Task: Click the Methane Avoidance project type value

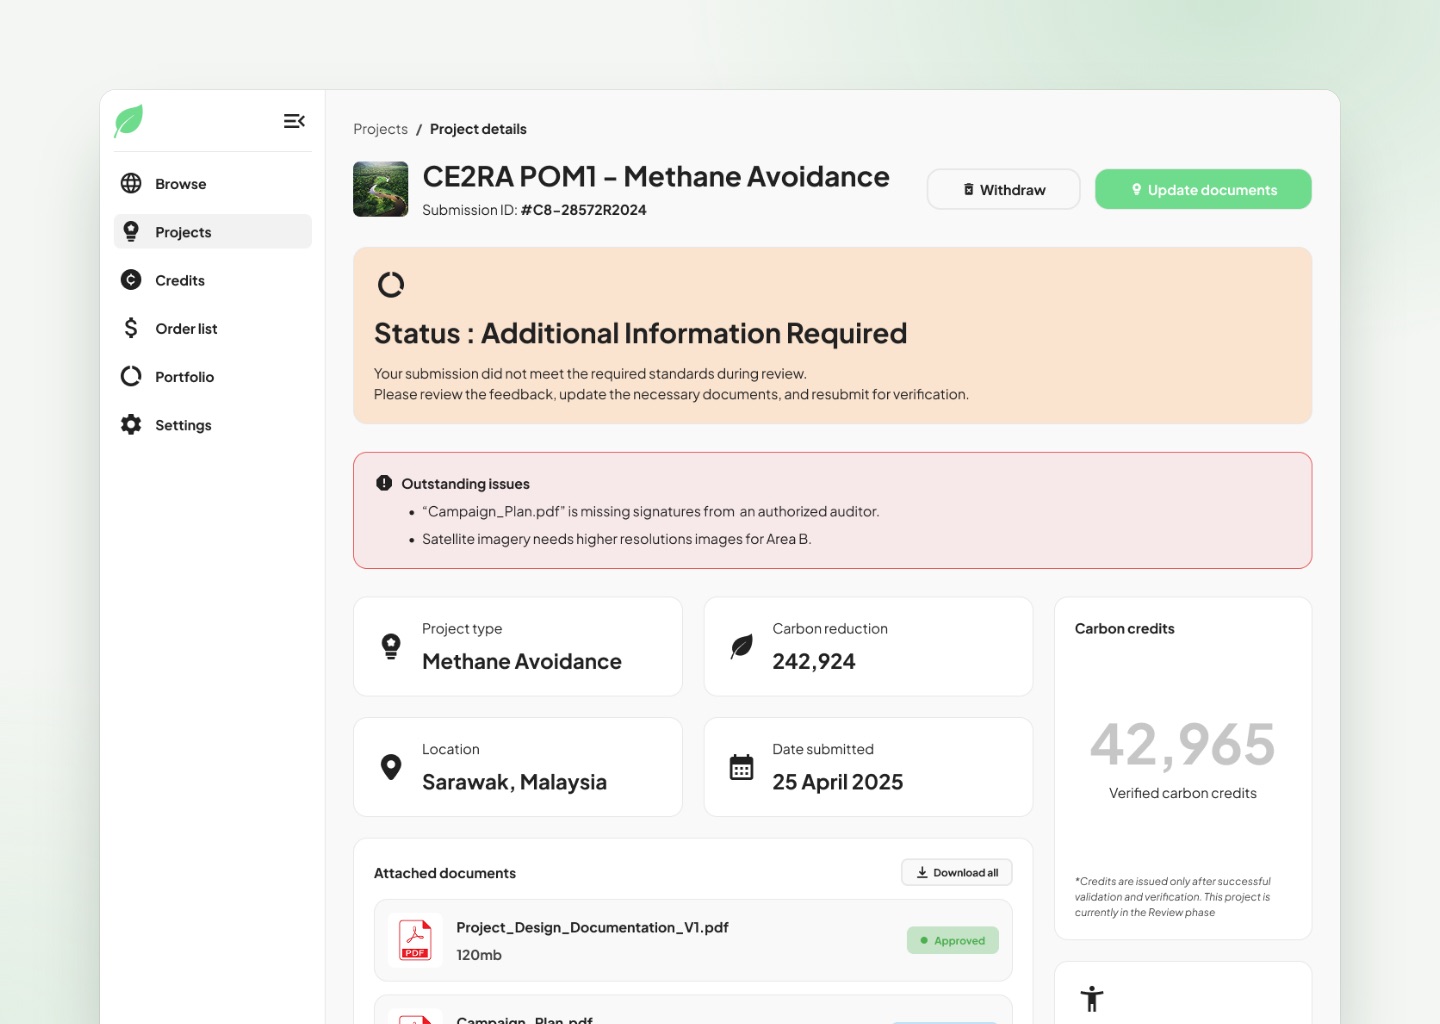Action: tap(522, 661)
